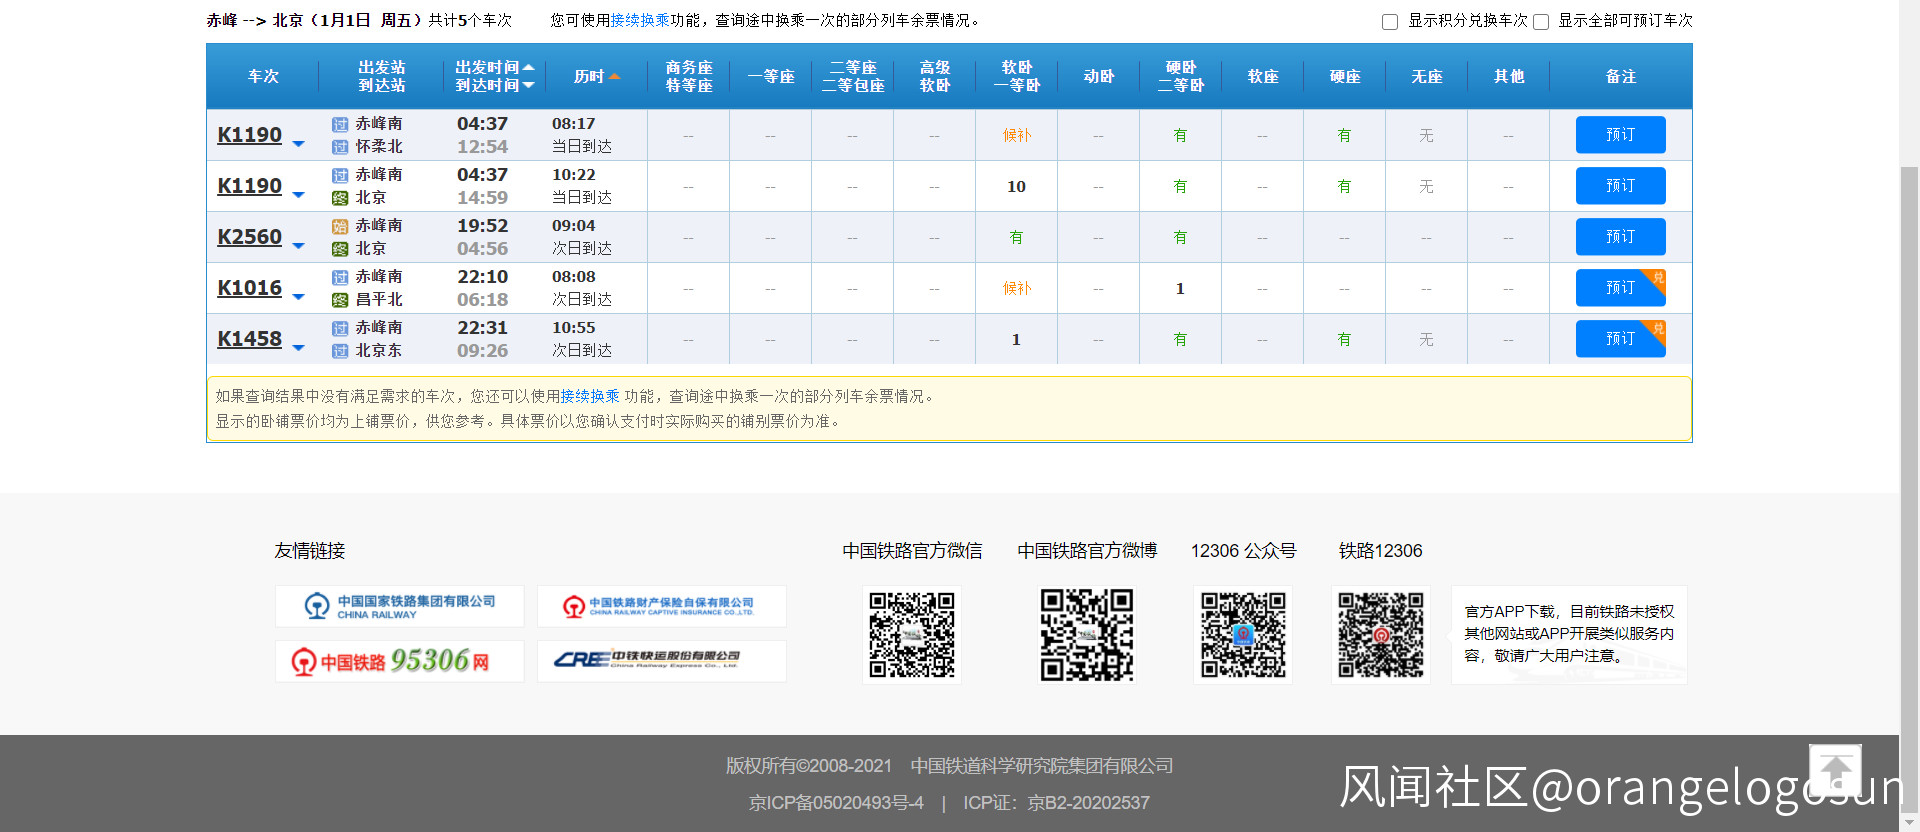Enable 显示全部可预订车次 checkbox
This screenshot has width=1920, height=832.
pyautogui.click(x=1541, y=22)
